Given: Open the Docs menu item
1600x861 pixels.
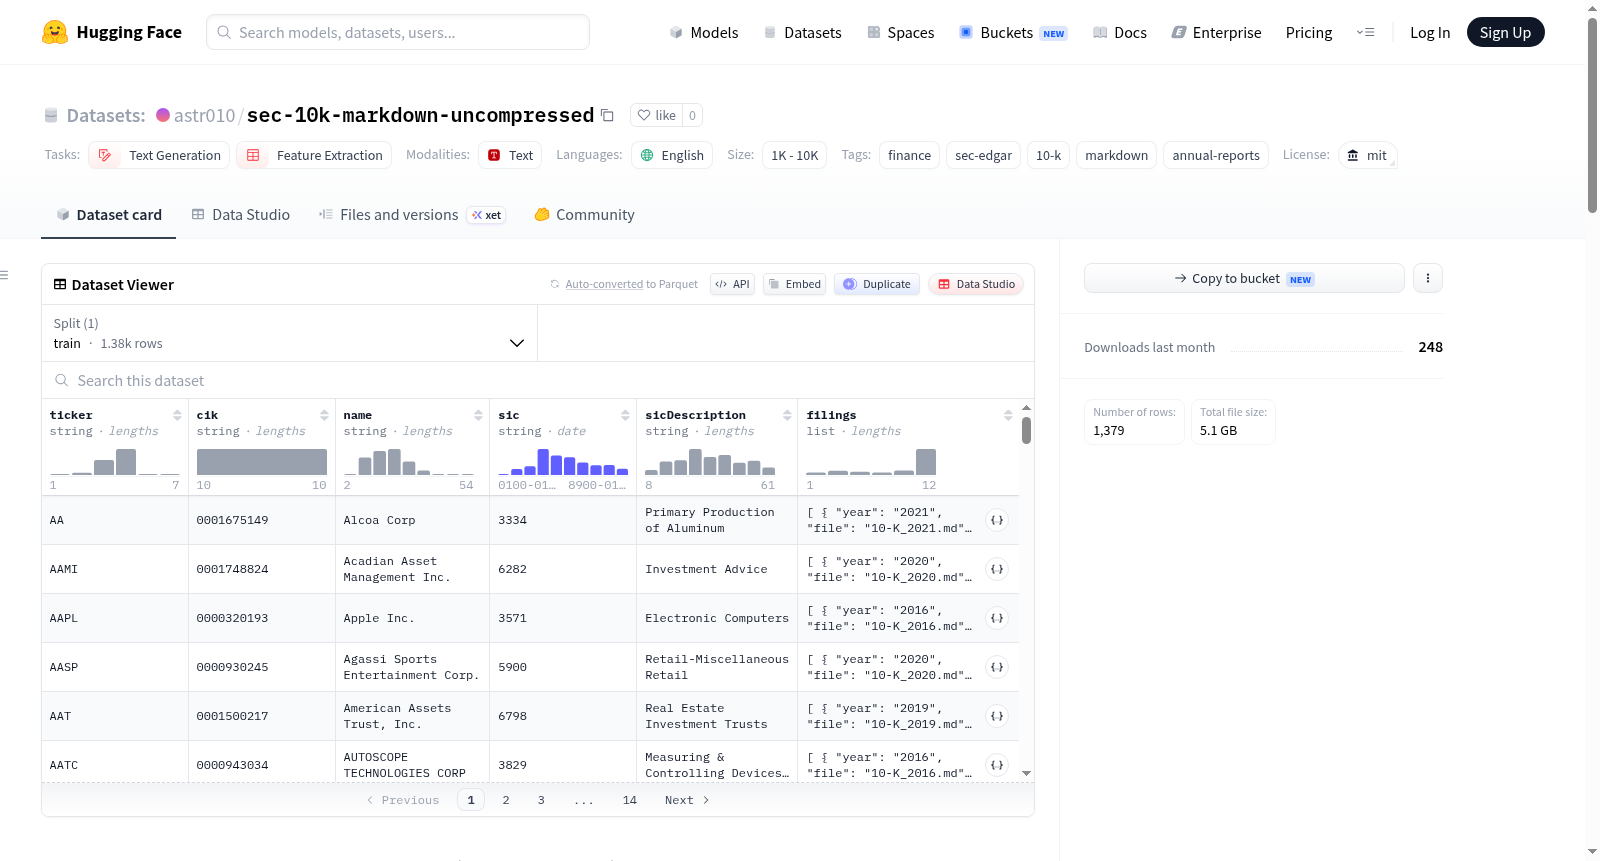Looking at the screenshot, I should click(x=1119, y=32).
